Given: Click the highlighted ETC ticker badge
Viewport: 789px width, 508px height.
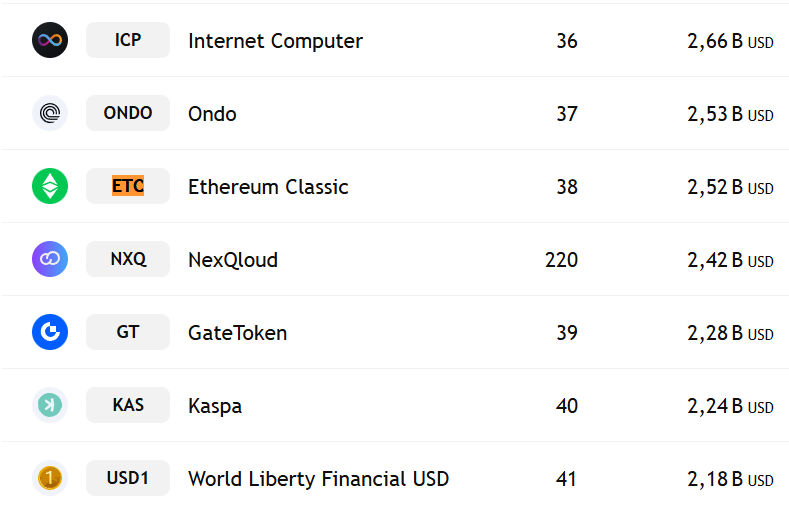Looking at the screenshot, I should (128, 186).
